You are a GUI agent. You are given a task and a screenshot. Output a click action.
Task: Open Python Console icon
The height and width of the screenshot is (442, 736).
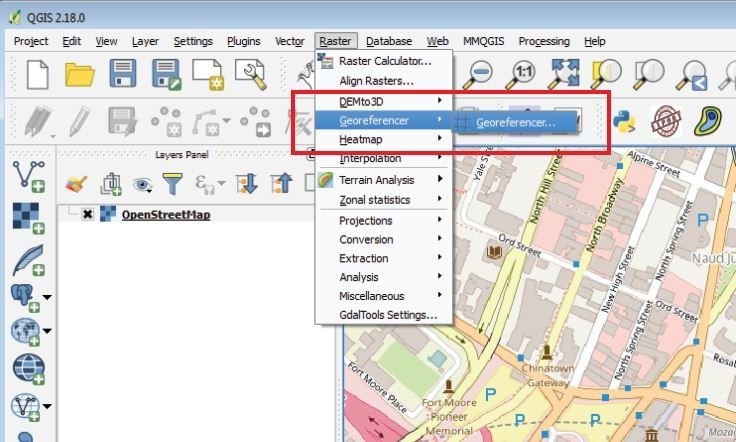[624, 122]
